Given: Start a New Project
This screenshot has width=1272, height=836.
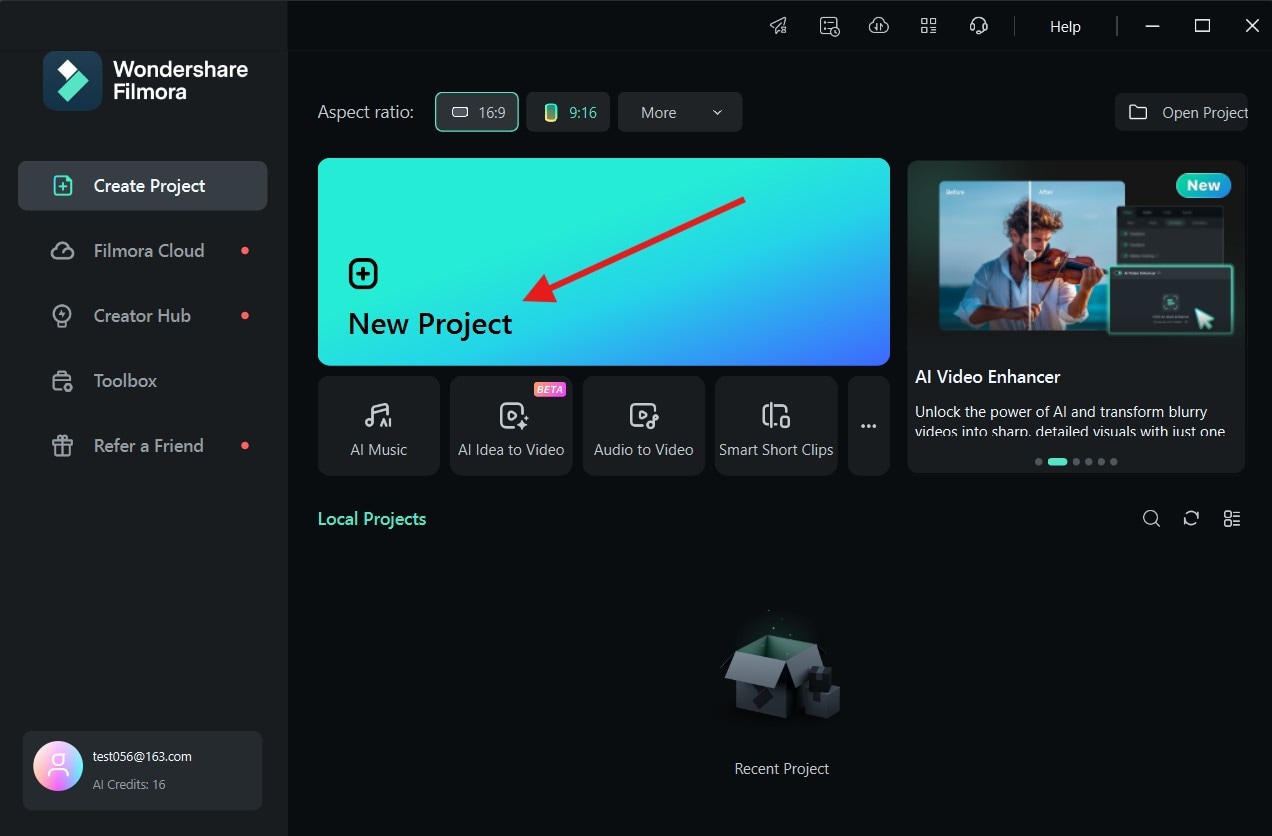Looking at the screenshot, I should coord(604,262).
